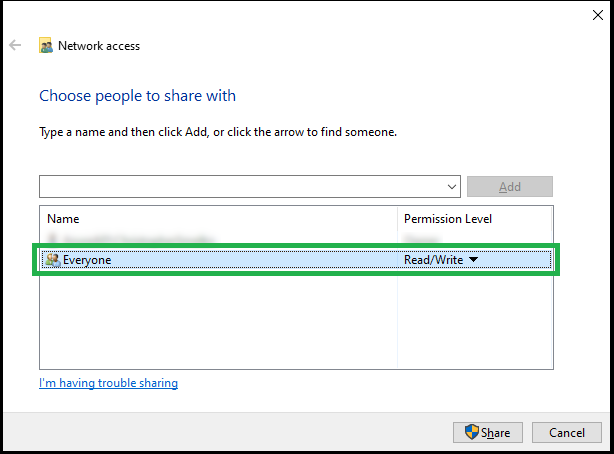Click the Permission Level column header
The image size is (614, 454).
click(448, 219)
